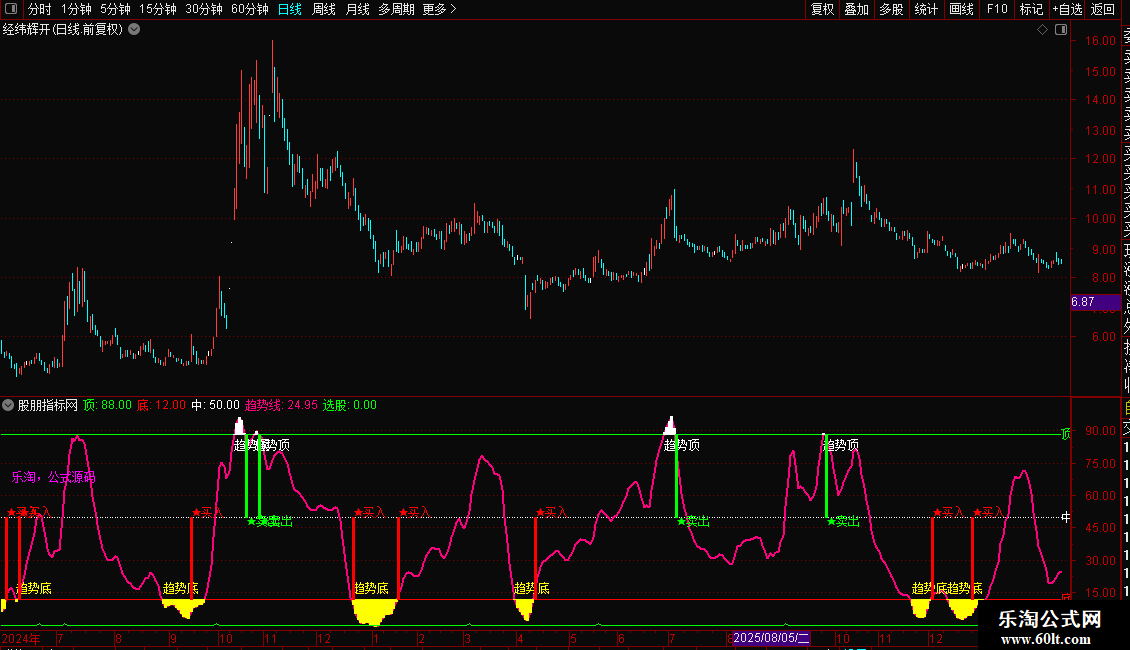Click the 16.00 price axis label
Screen dimensions: 1130x650
click(x=1100, y=41)
